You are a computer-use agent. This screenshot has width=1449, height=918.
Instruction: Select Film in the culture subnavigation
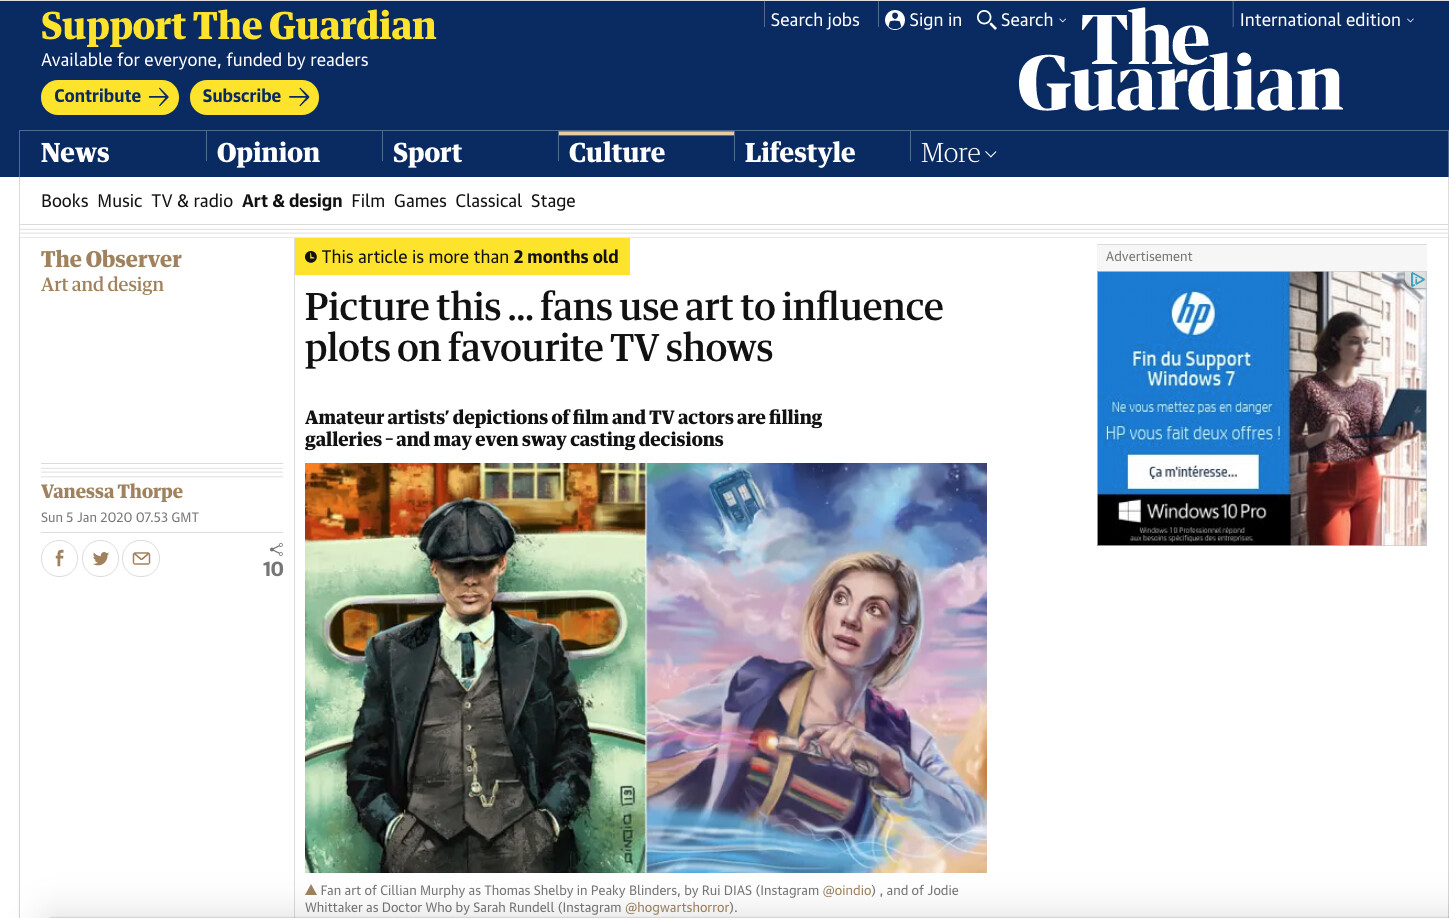pos(368,201)
